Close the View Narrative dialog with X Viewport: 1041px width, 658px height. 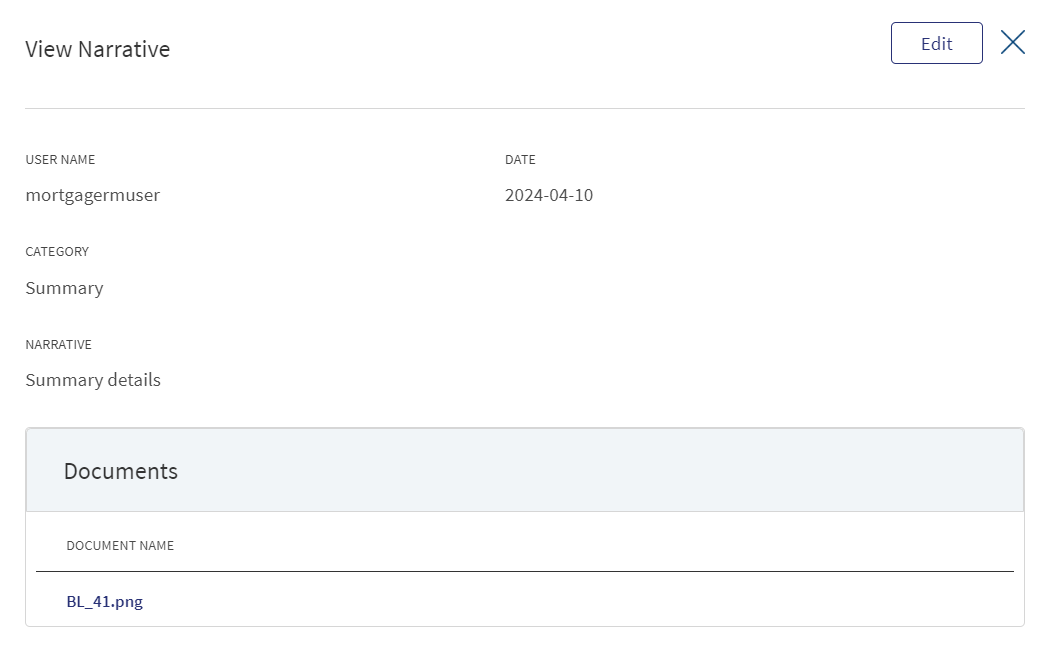(x=1012, y=42)
